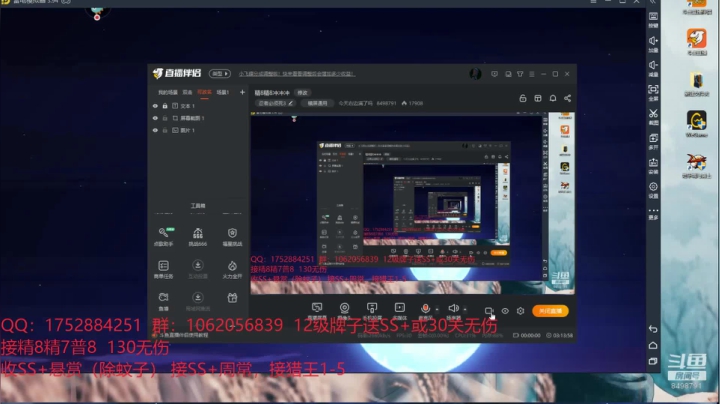This screenshot has width=720, height=404.
Task: Toggle visibility of the screen capture 1 layer
Action: (x=155, y=118)
